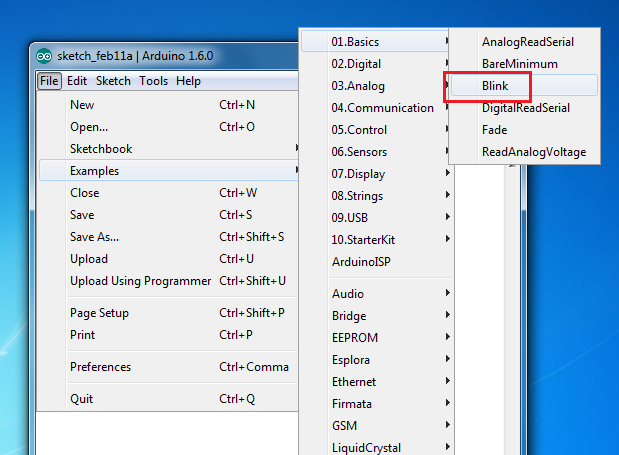Expand the Audio library examples
Viewport: 619px width, 455px height.
376,294
